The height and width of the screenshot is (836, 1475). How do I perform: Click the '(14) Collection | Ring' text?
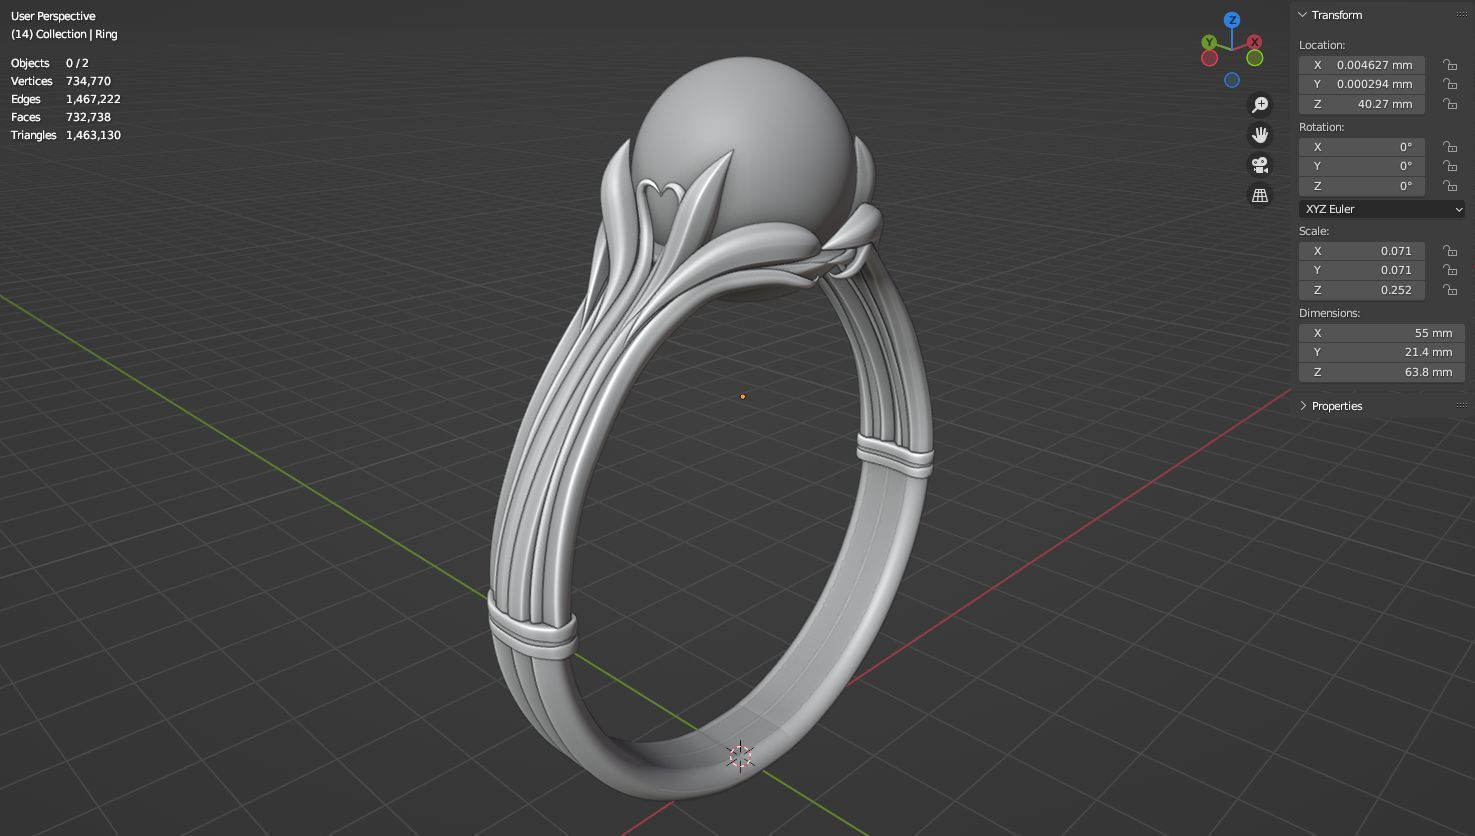point(64,34)
